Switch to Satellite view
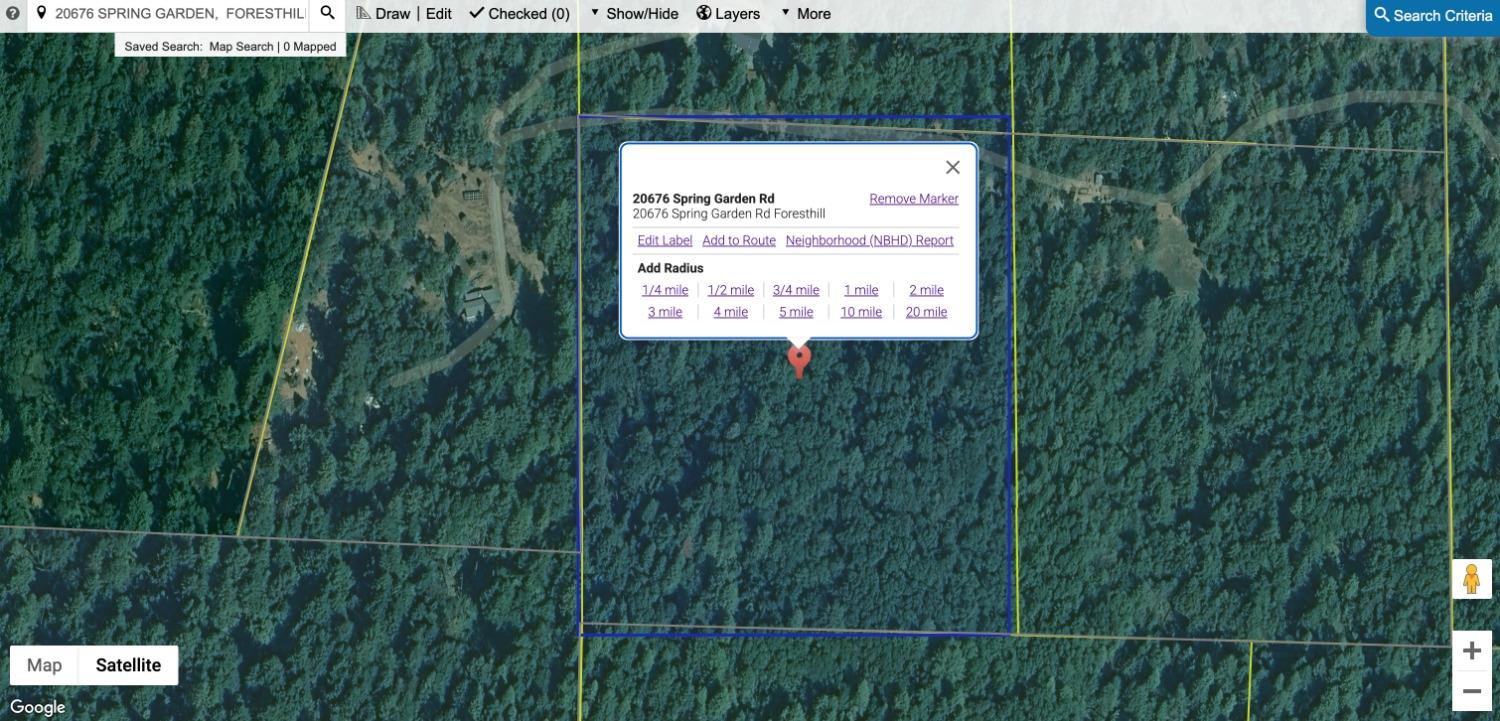The width and height of the screenshot is (1500, 721). [128, 665]
